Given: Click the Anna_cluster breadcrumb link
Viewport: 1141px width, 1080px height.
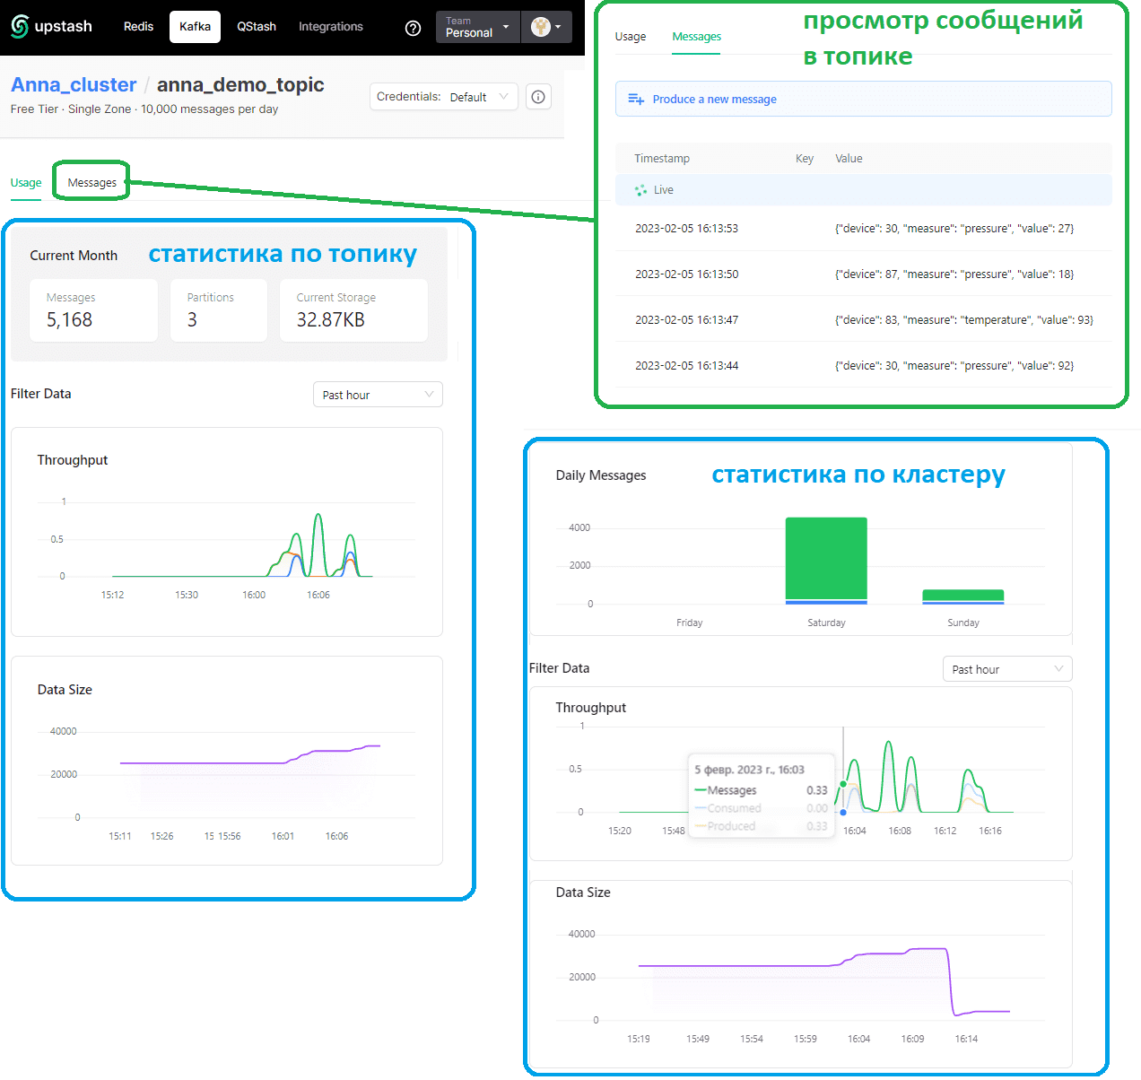Looking at the screenshot, I should (73, 85).
